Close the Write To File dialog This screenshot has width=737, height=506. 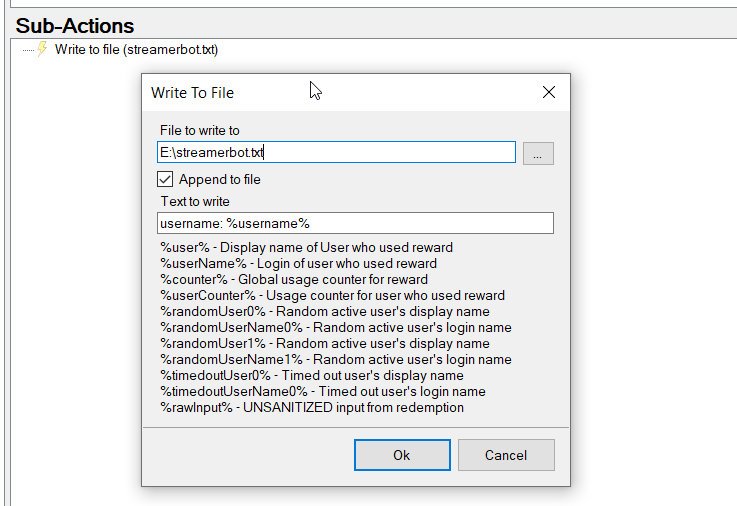[548, 92]
